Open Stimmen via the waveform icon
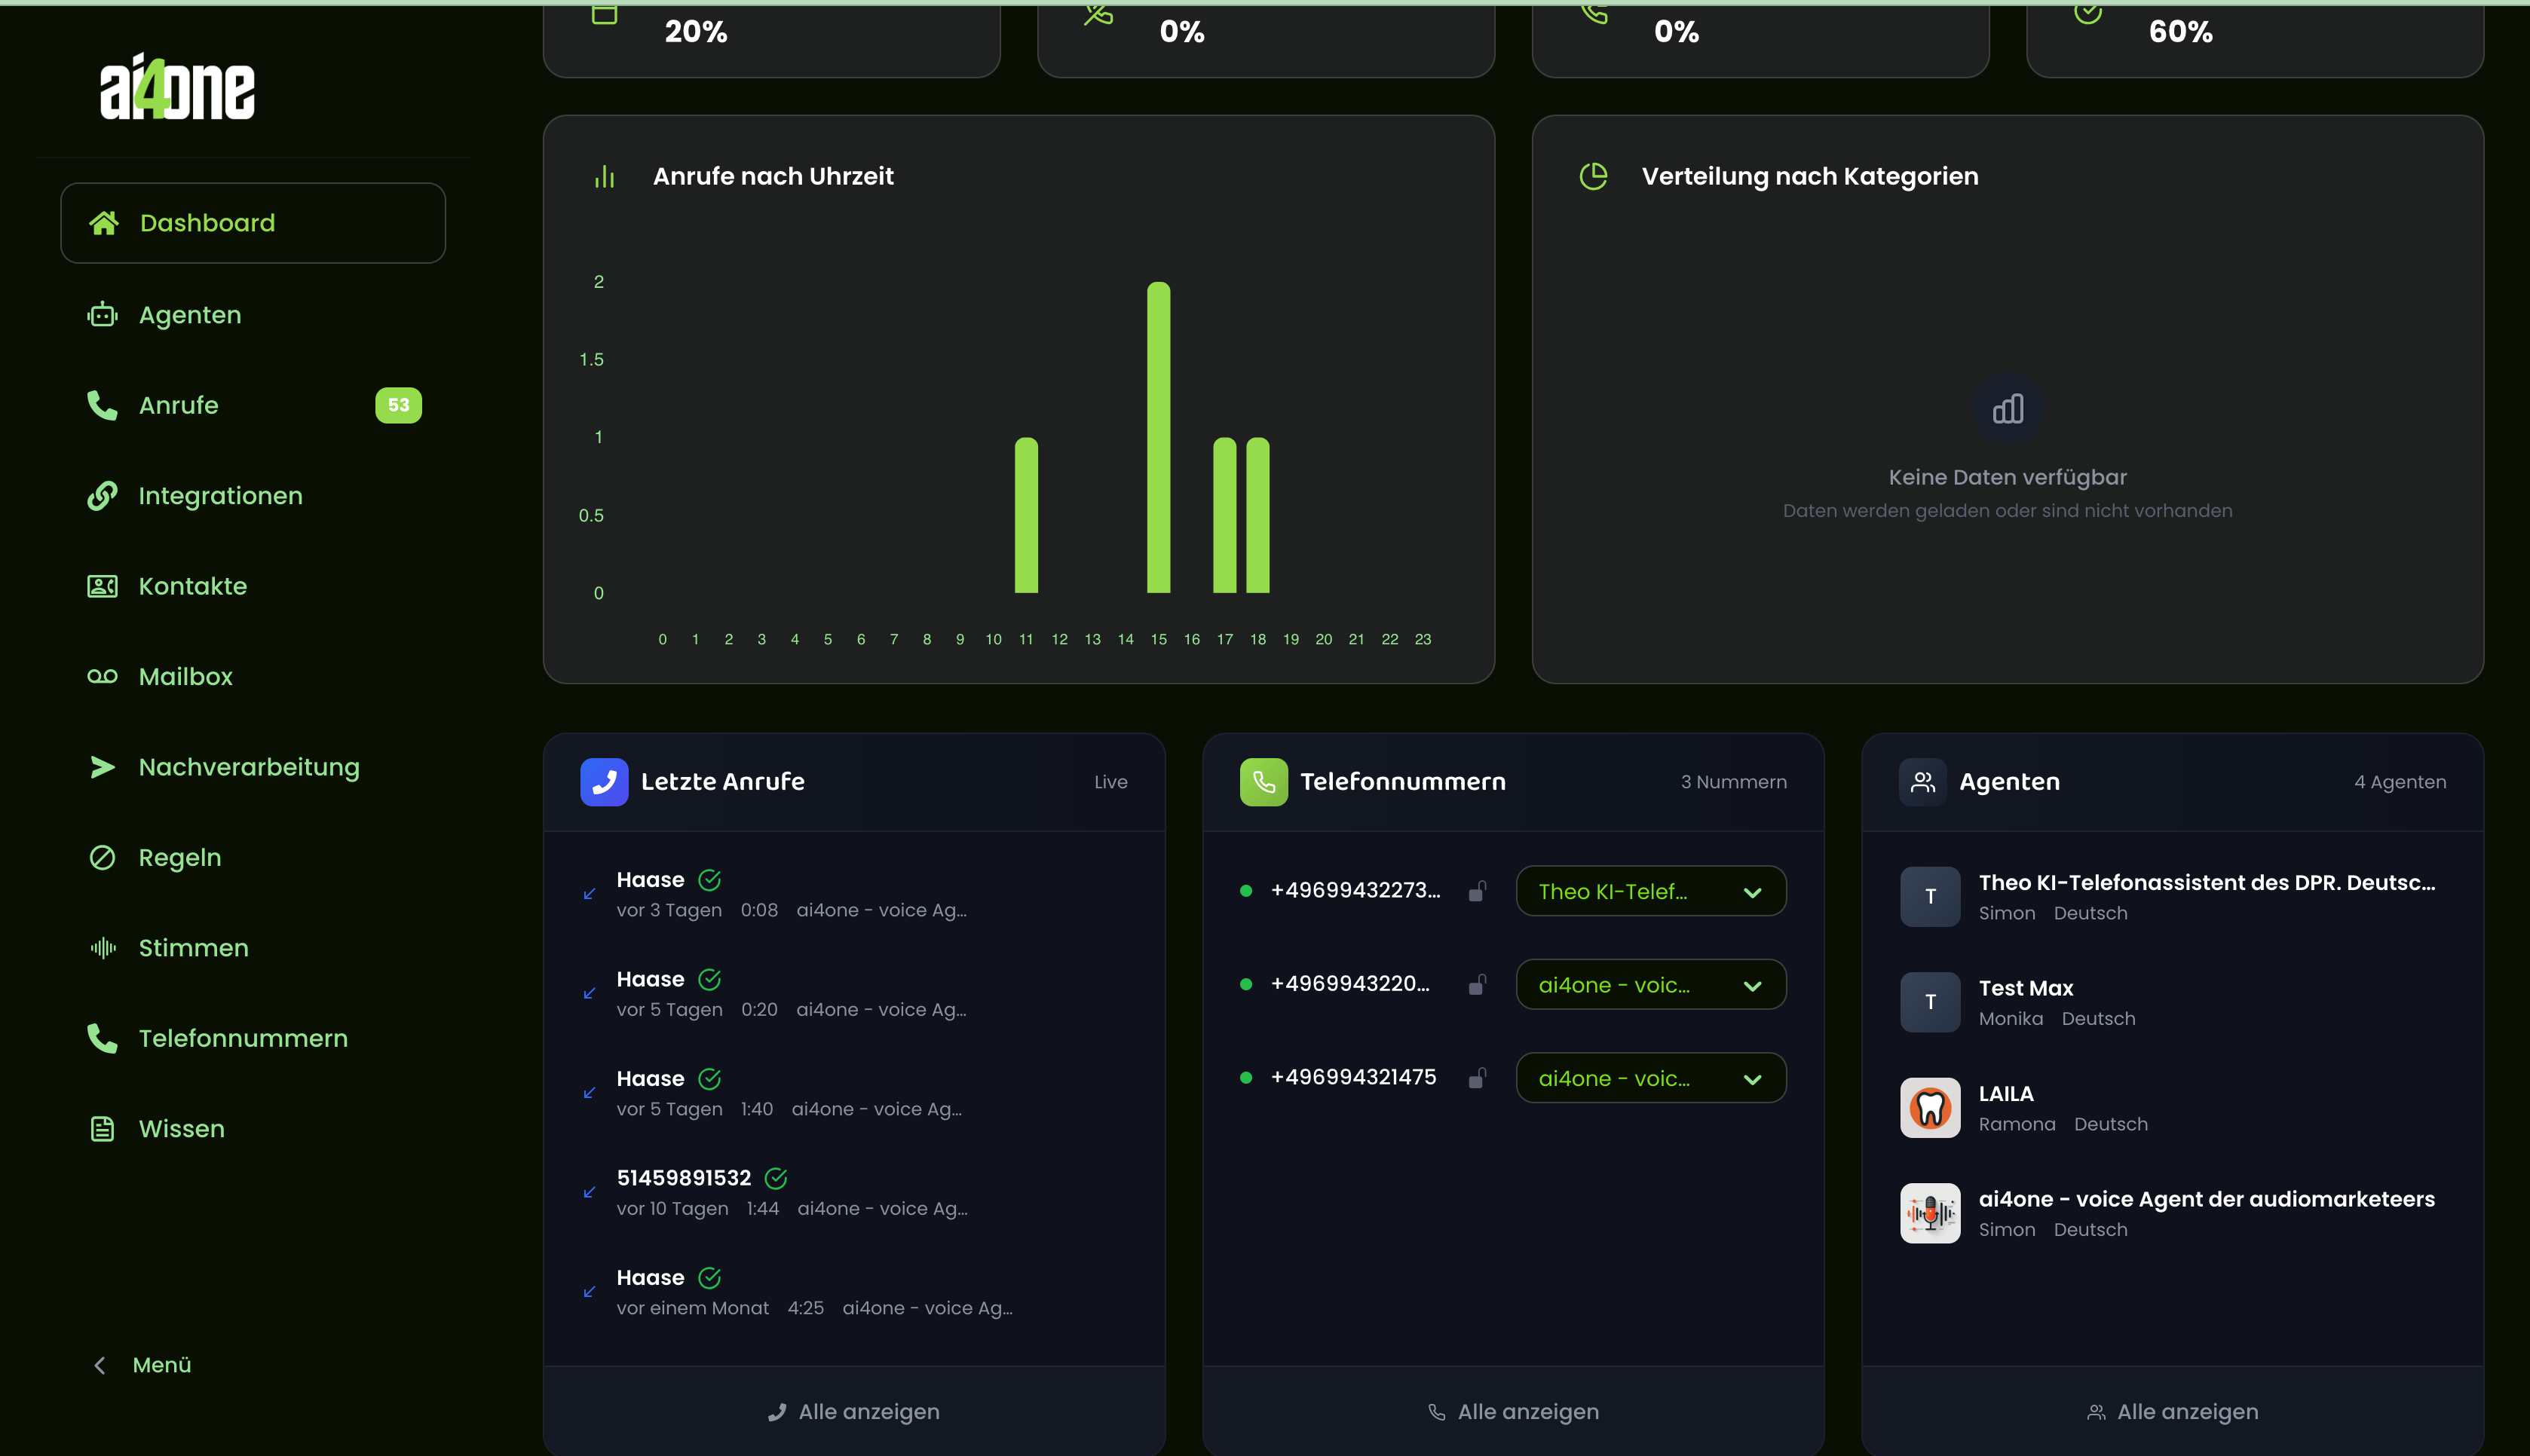The width and height of the screenshot is (2530, 1456). coord(103,947)
